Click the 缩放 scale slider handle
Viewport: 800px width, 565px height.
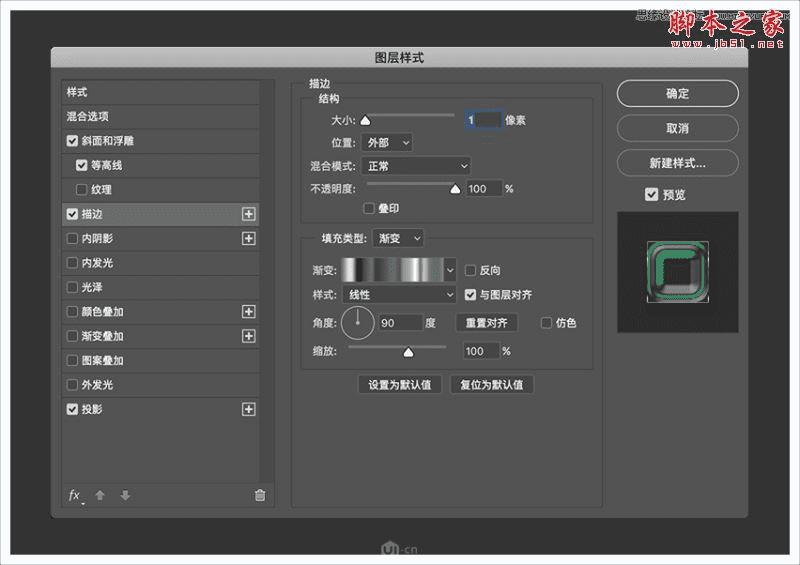pos(408,352)
